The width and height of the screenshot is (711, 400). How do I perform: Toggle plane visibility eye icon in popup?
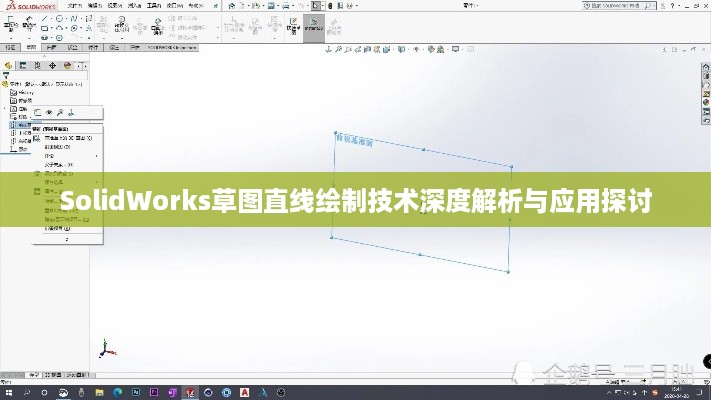pos(49,112)
